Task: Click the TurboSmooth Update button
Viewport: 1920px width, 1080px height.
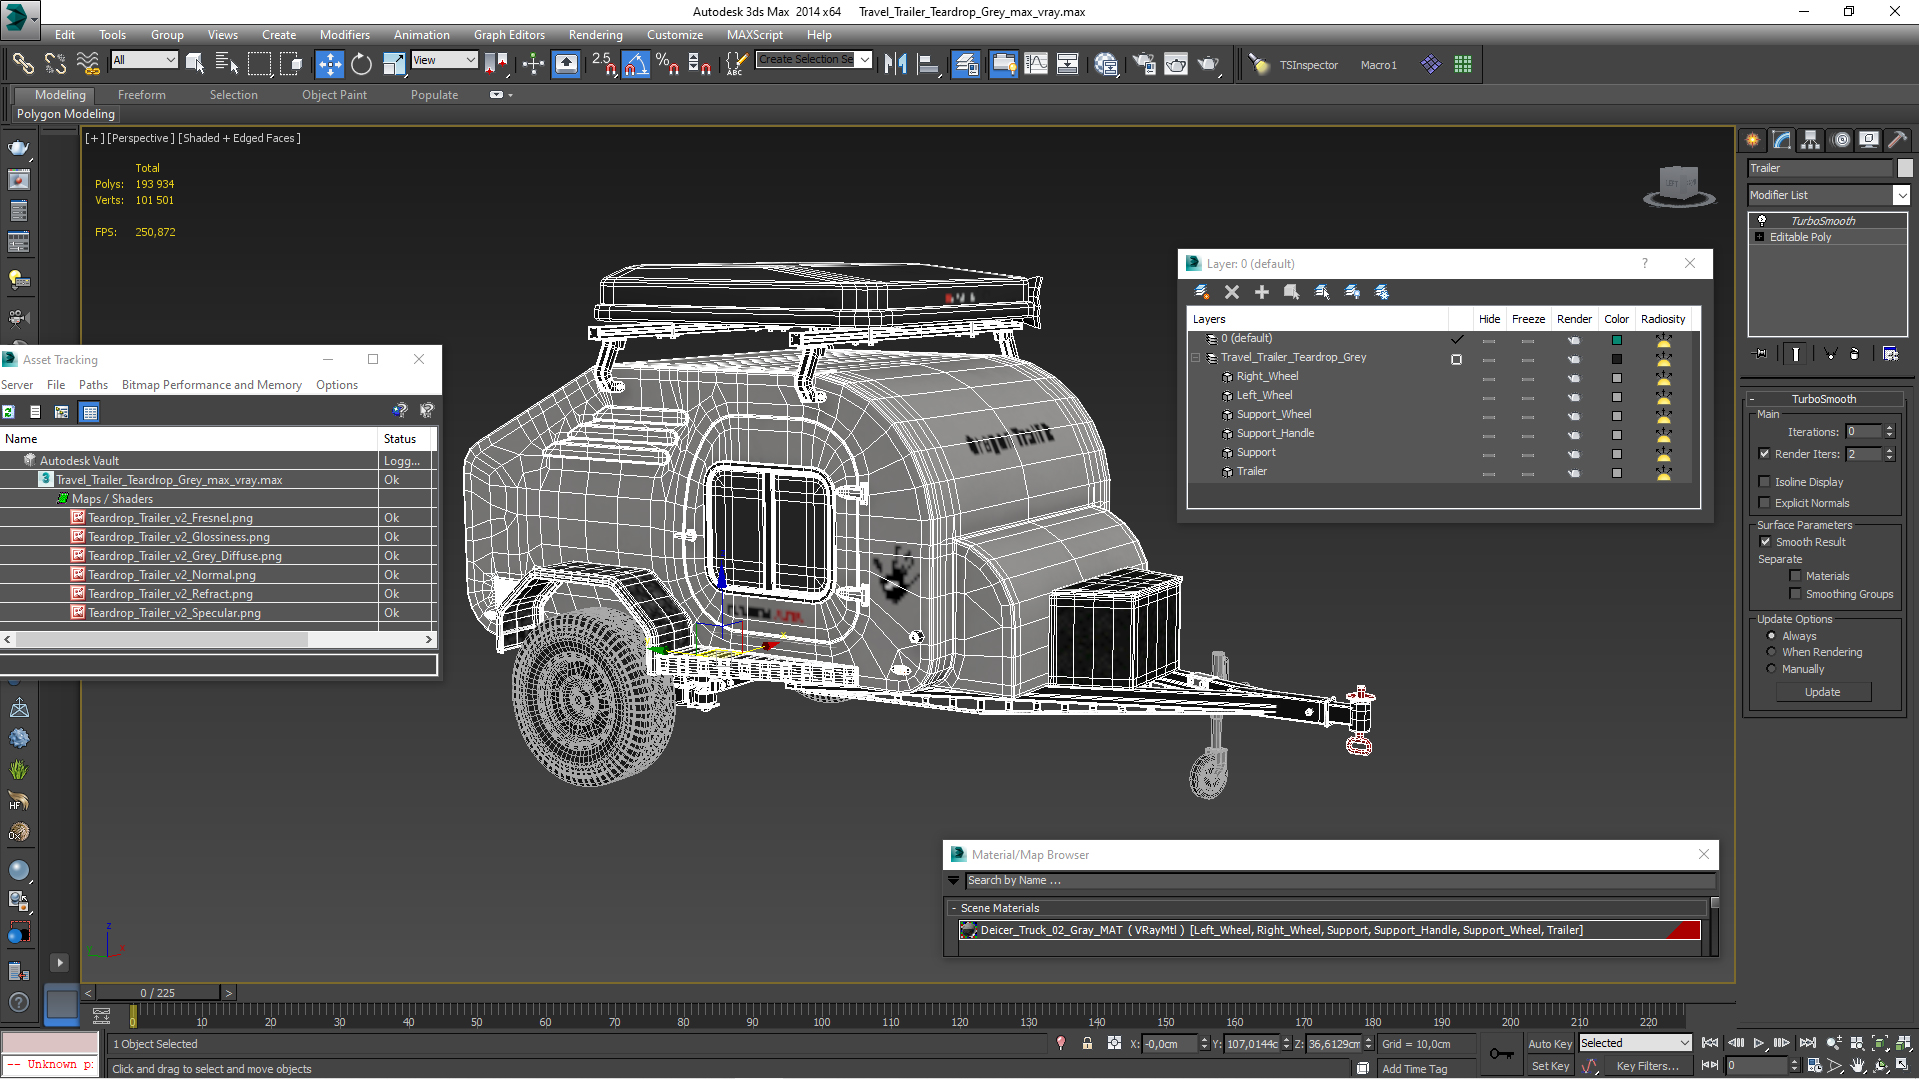Action: (1822, 692)
